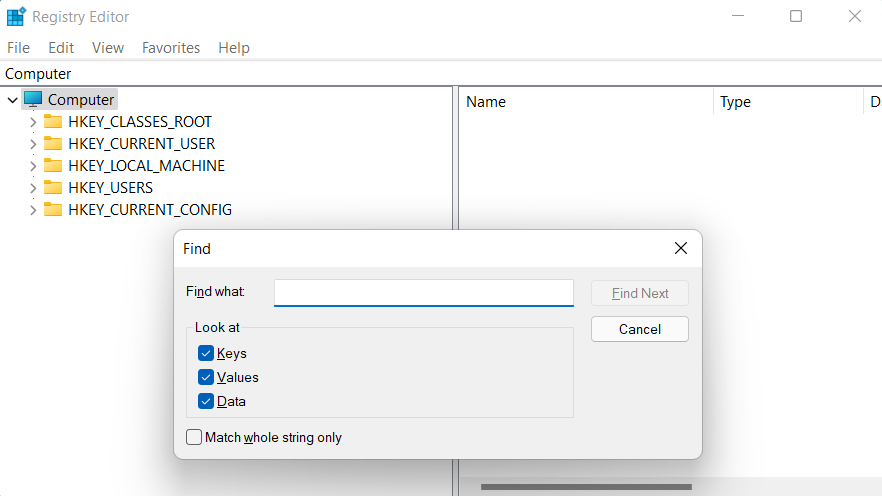
Task: Disable the Data checkbox
Action: (x=206, y=401)
